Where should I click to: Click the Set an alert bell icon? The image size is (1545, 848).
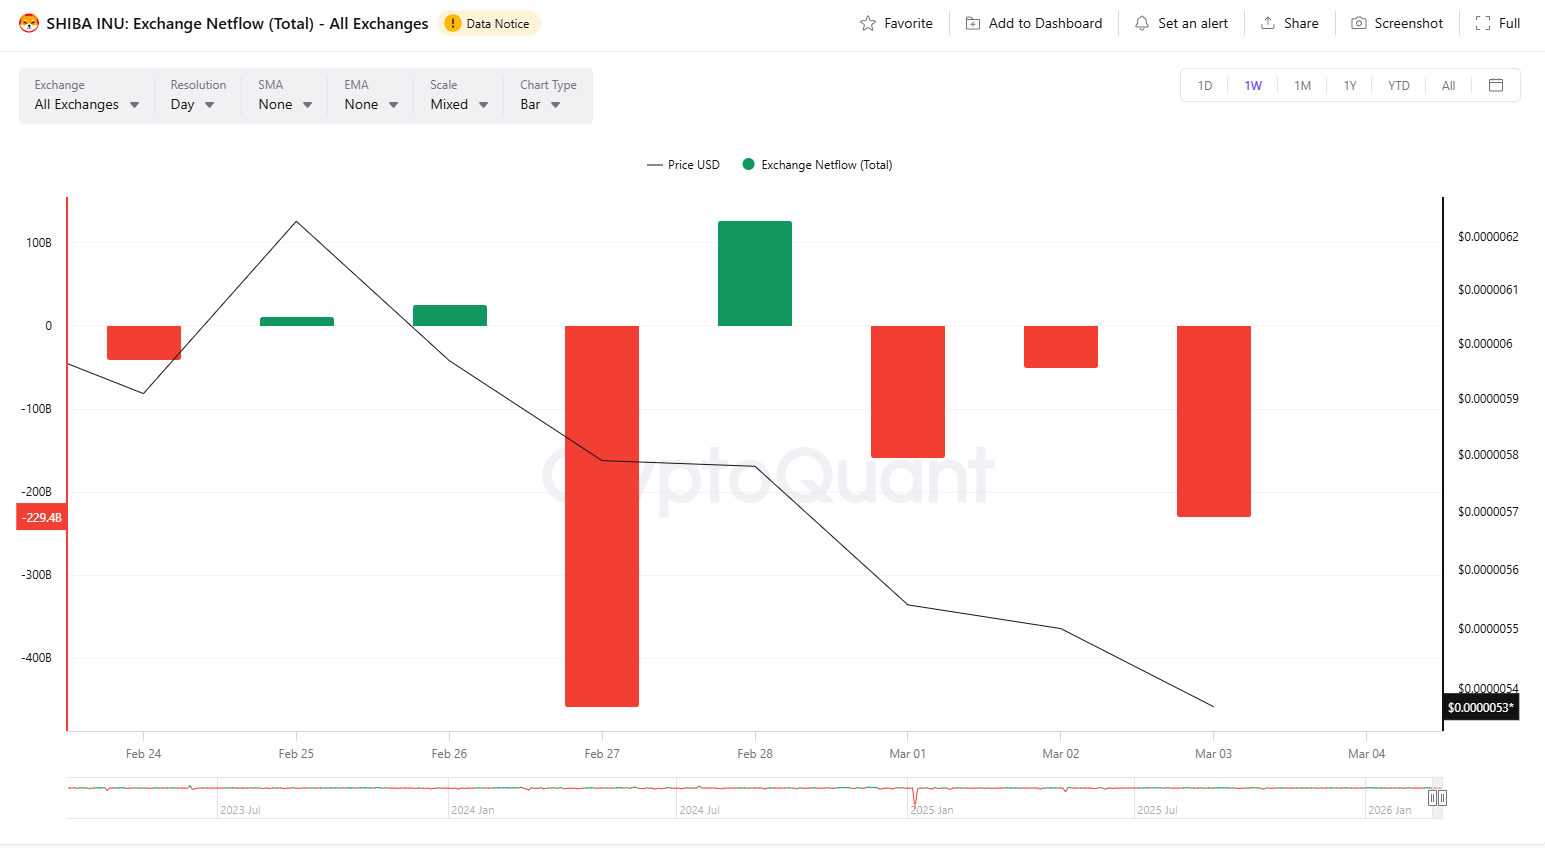[x=1141, y=23]
